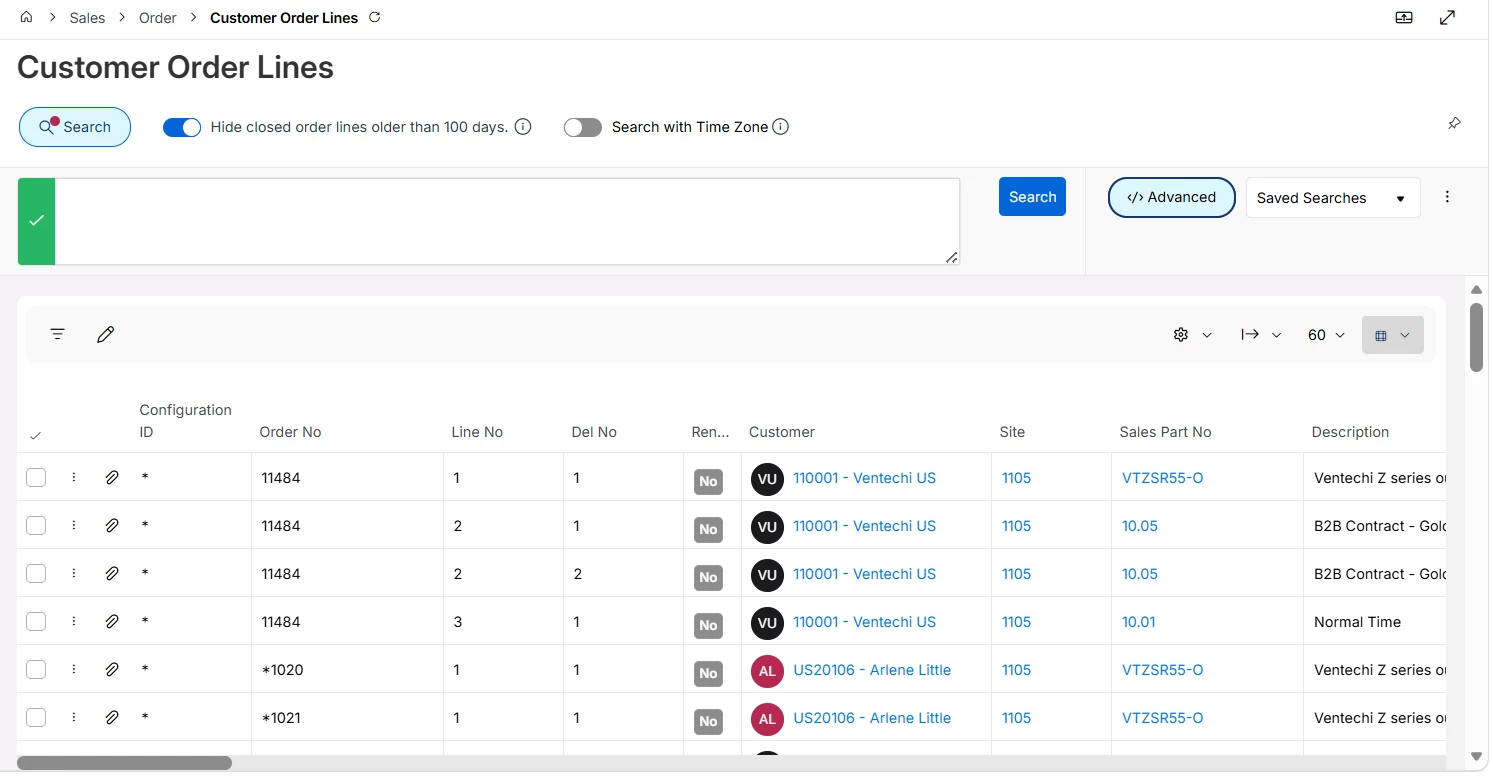1493x776 pixels.
Task: Open the page size 60 dropdown
Action: [x=1326, y=335]
